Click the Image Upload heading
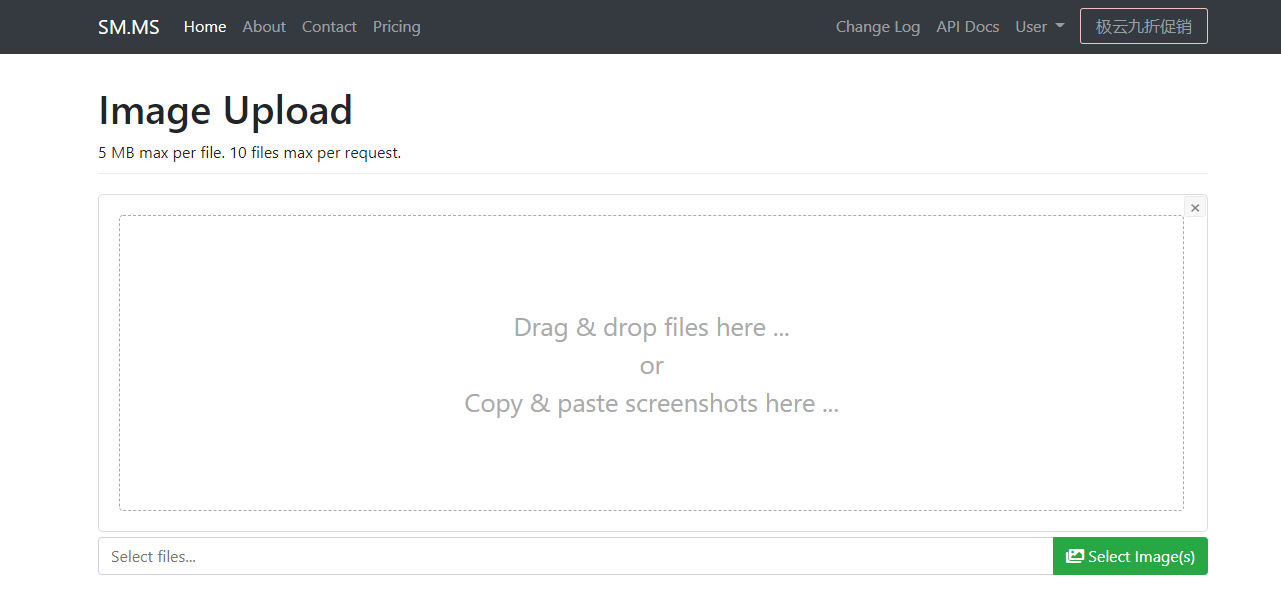The image size is (1281, 589). (x=226, y=110)
